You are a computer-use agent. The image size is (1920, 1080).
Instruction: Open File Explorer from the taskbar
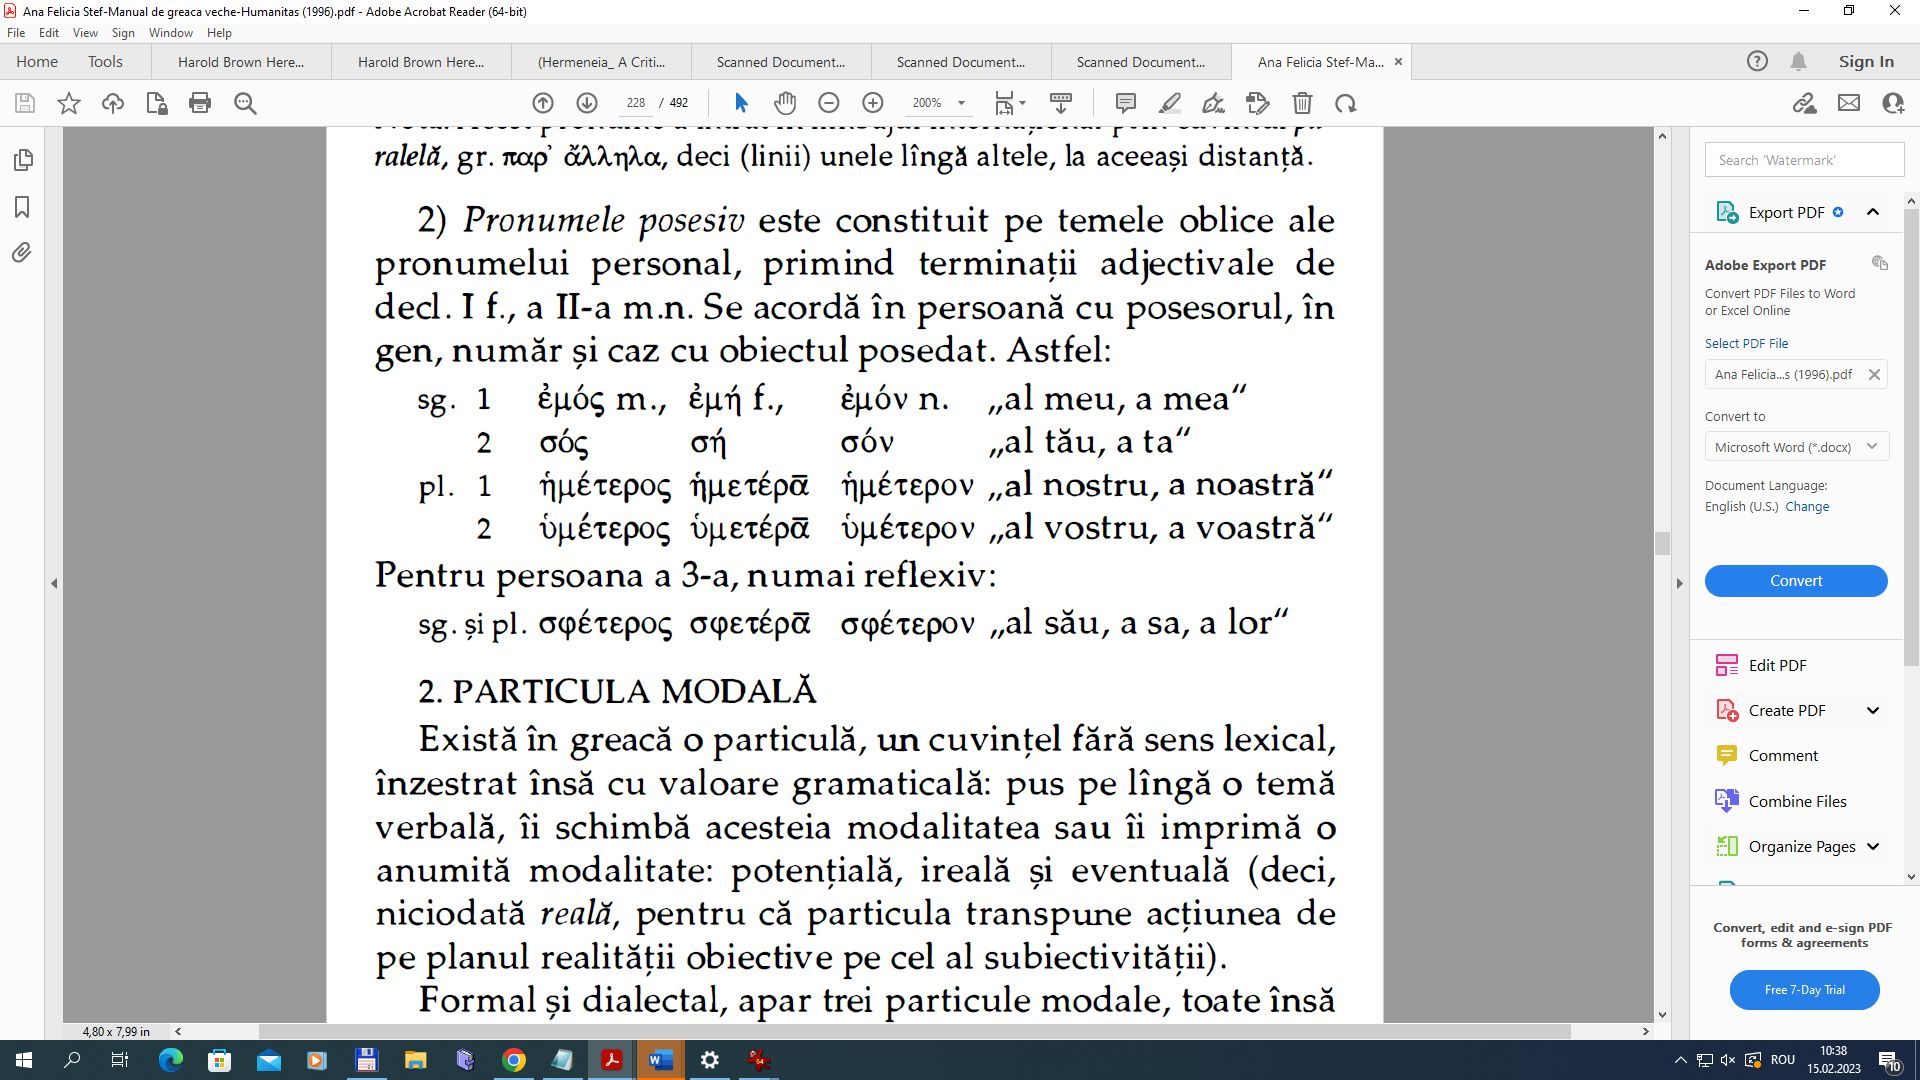click(x=416, y=1060)
